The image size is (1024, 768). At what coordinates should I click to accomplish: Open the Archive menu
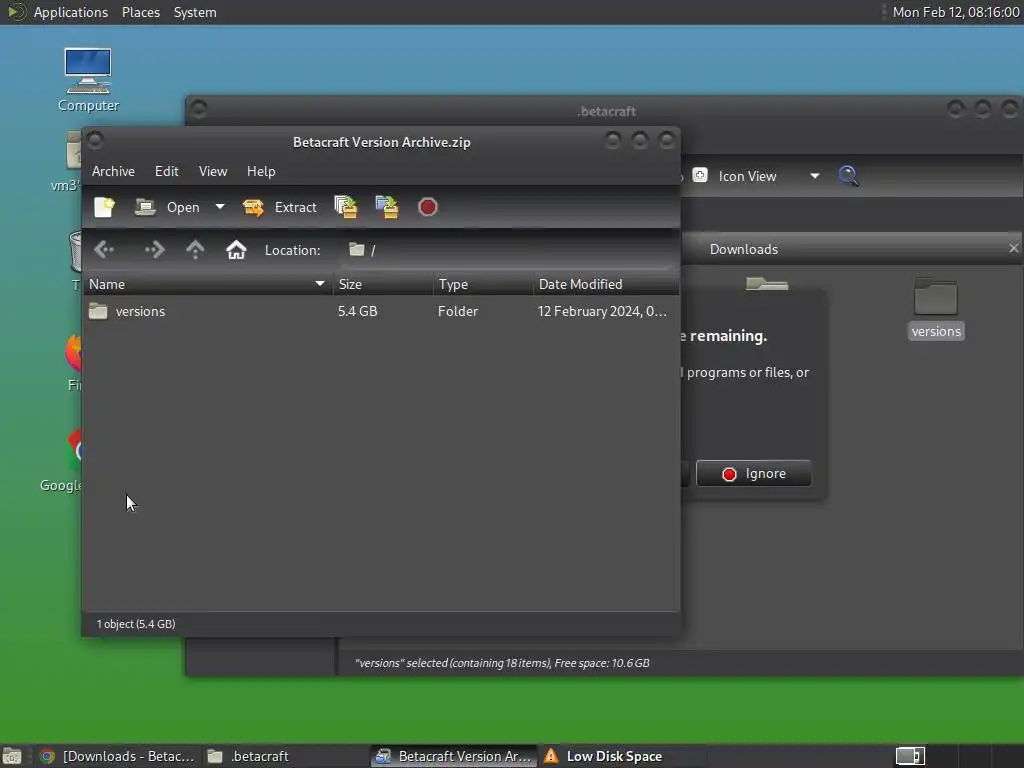point(114,171)
